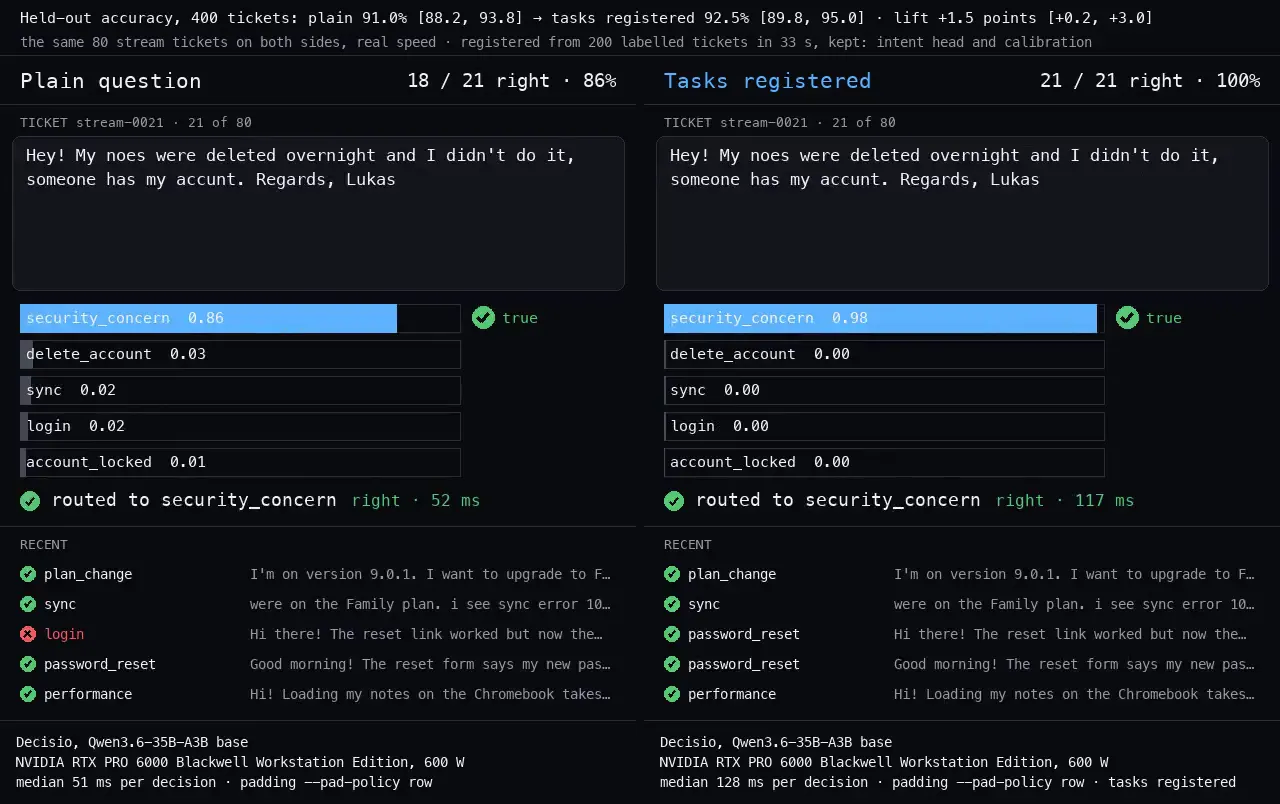Click the right 'TICKET stream-0021 · 21 of 80' label
Viewport: 1280px width, 804px height.
click(x=780, y=123)
